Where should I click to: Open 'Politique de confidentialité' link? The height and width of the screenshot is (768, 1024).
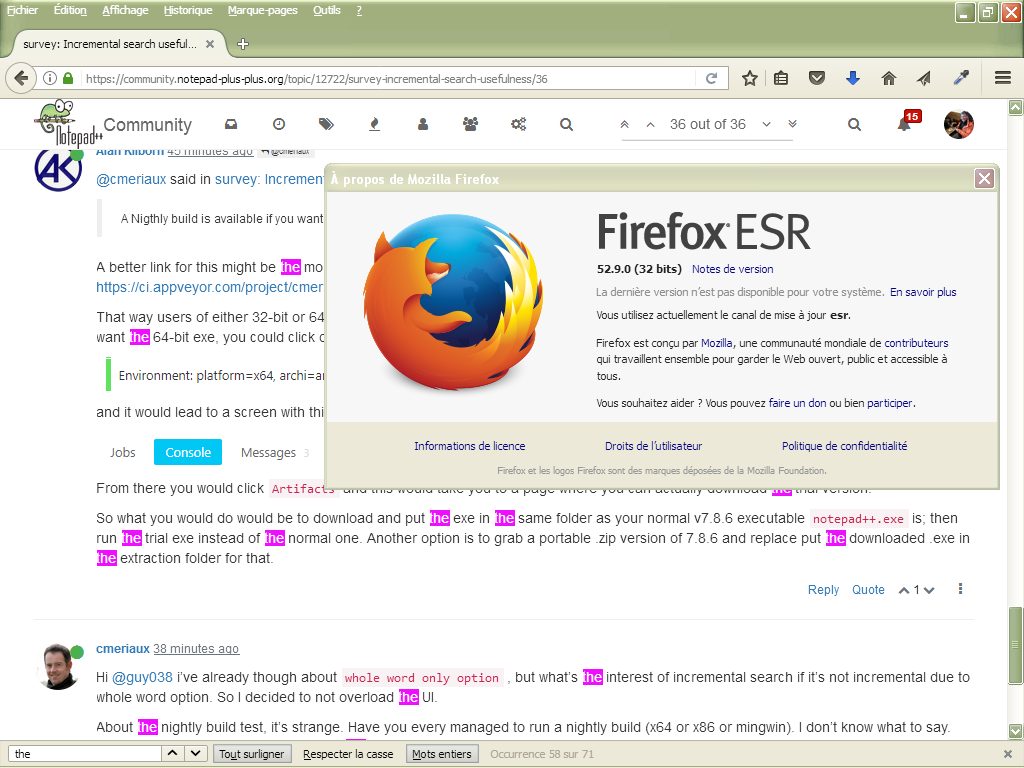pos(844,446)
